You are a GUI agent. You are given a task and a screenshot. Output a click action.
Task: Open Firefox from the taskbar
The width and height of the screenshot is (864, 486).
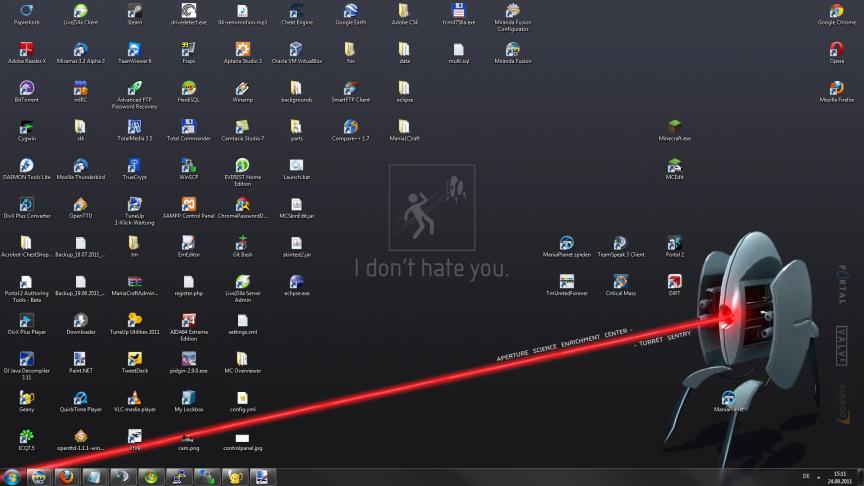(x=67, y=477)
